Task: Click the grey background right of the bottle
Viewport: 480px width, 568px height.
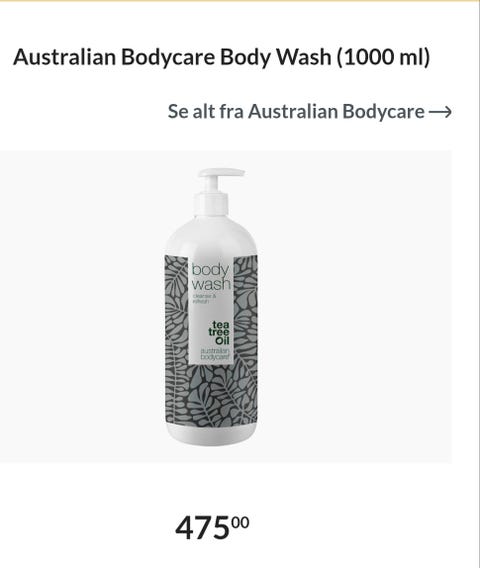Action: click(x=355, y=306)
